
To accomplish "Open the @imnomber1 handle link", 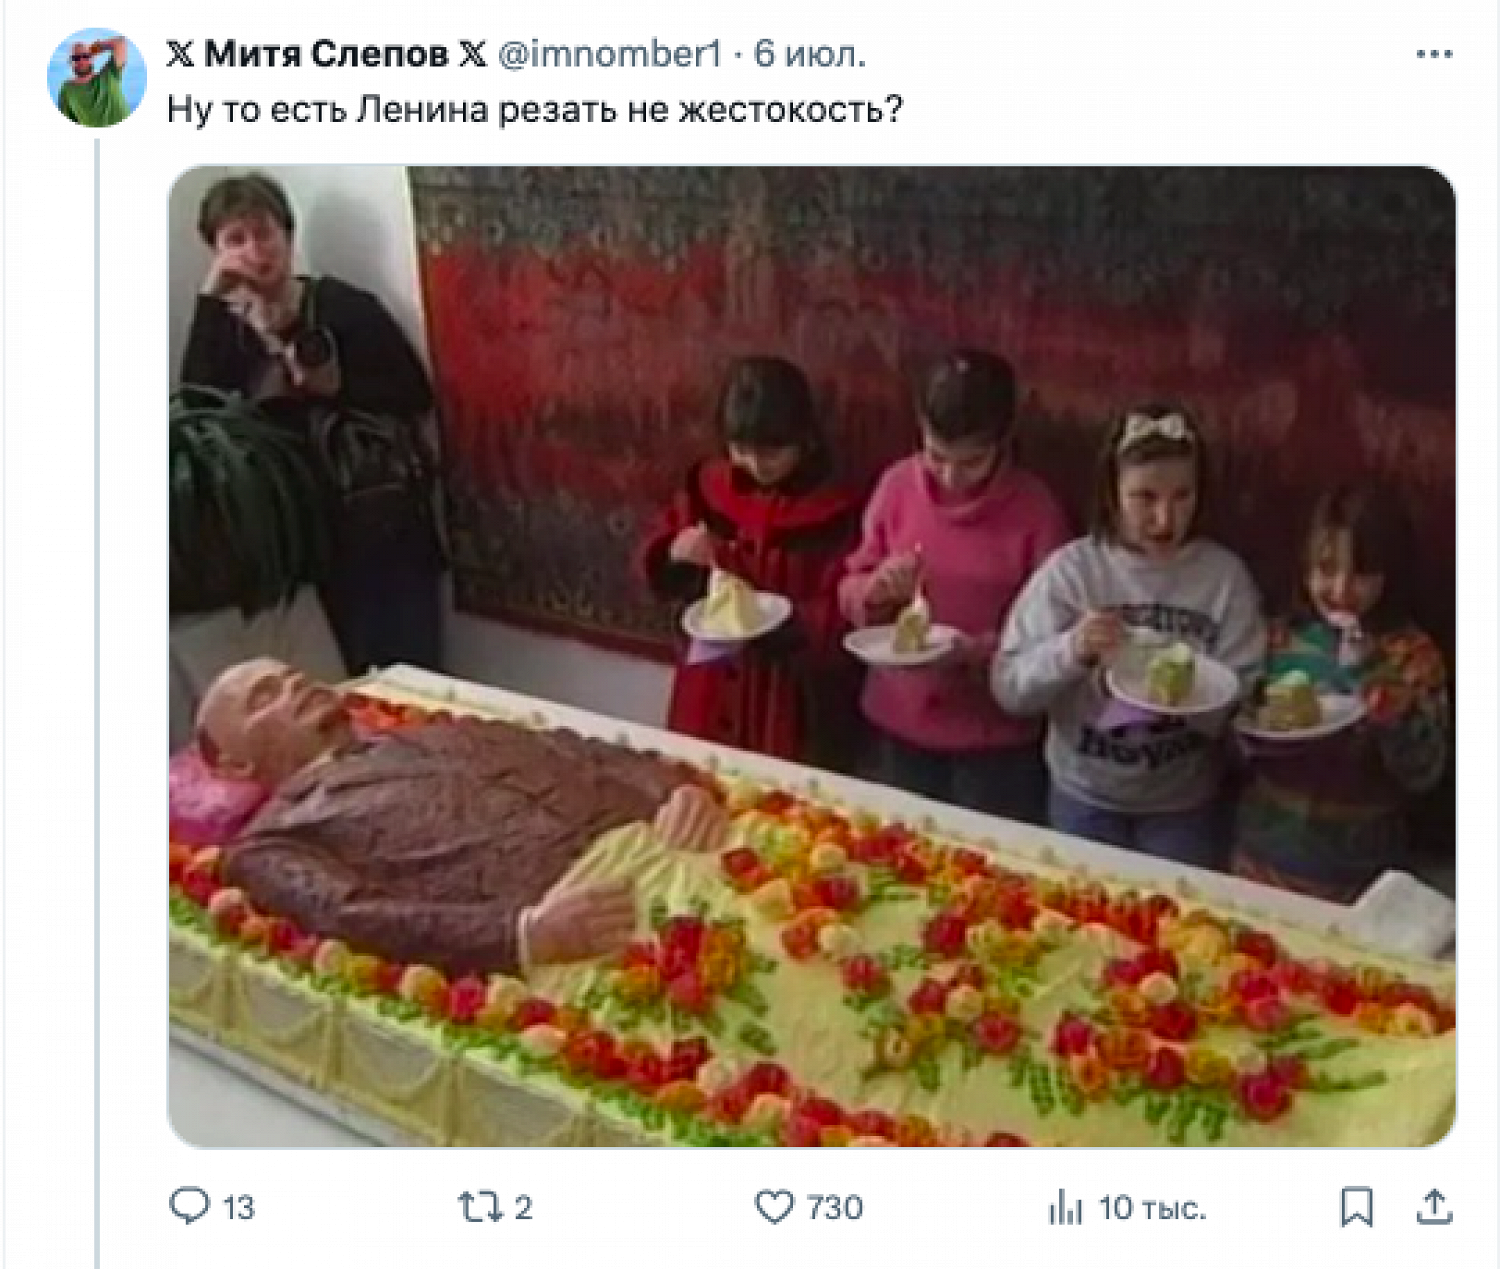I will pos(609,54).
